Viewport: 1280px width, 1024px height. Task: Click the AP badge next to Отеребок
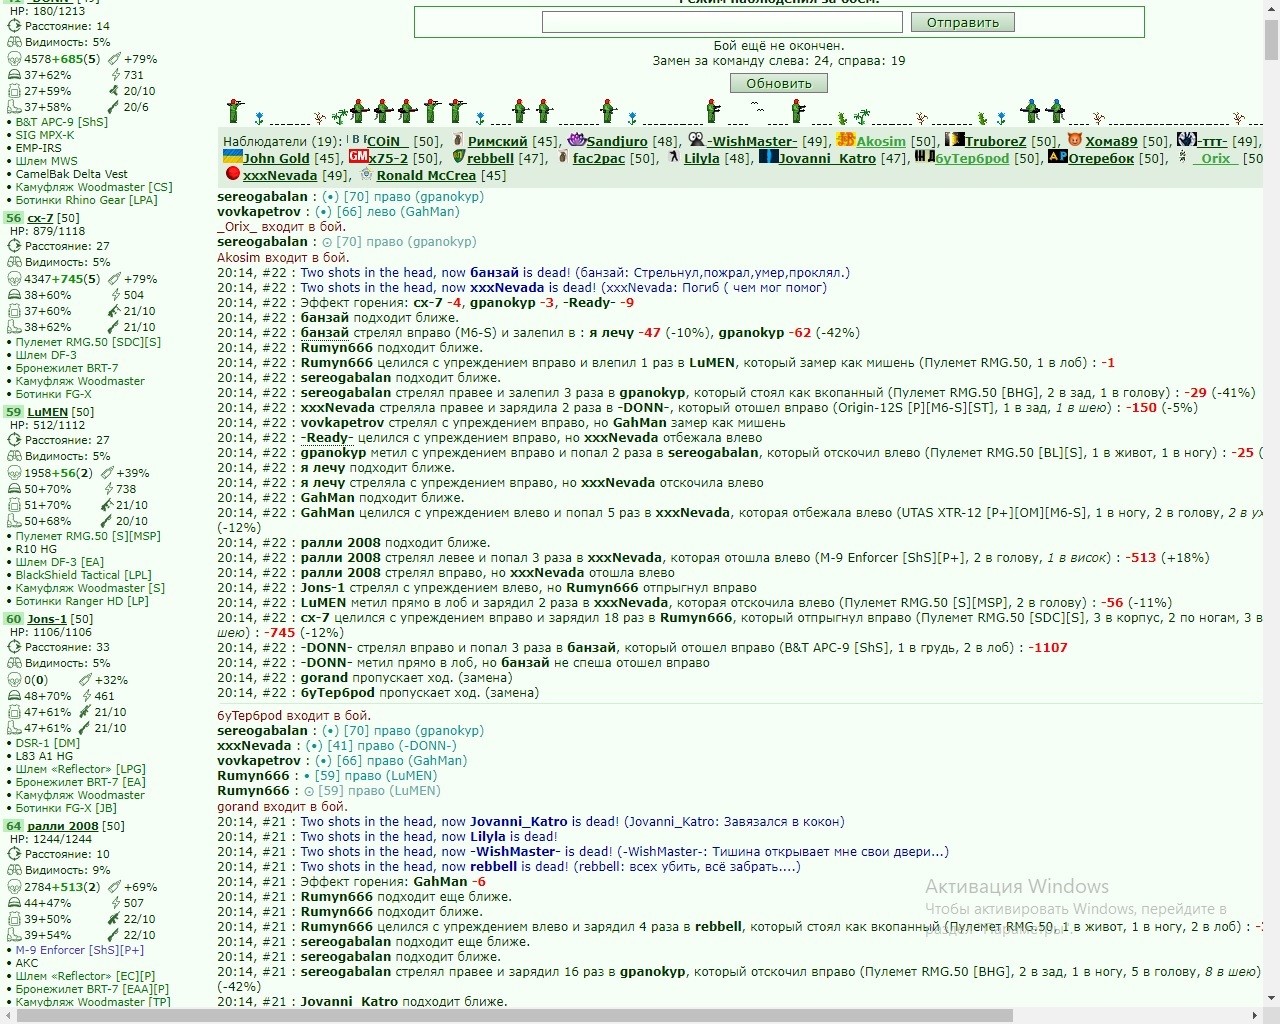coord(1058,157)
